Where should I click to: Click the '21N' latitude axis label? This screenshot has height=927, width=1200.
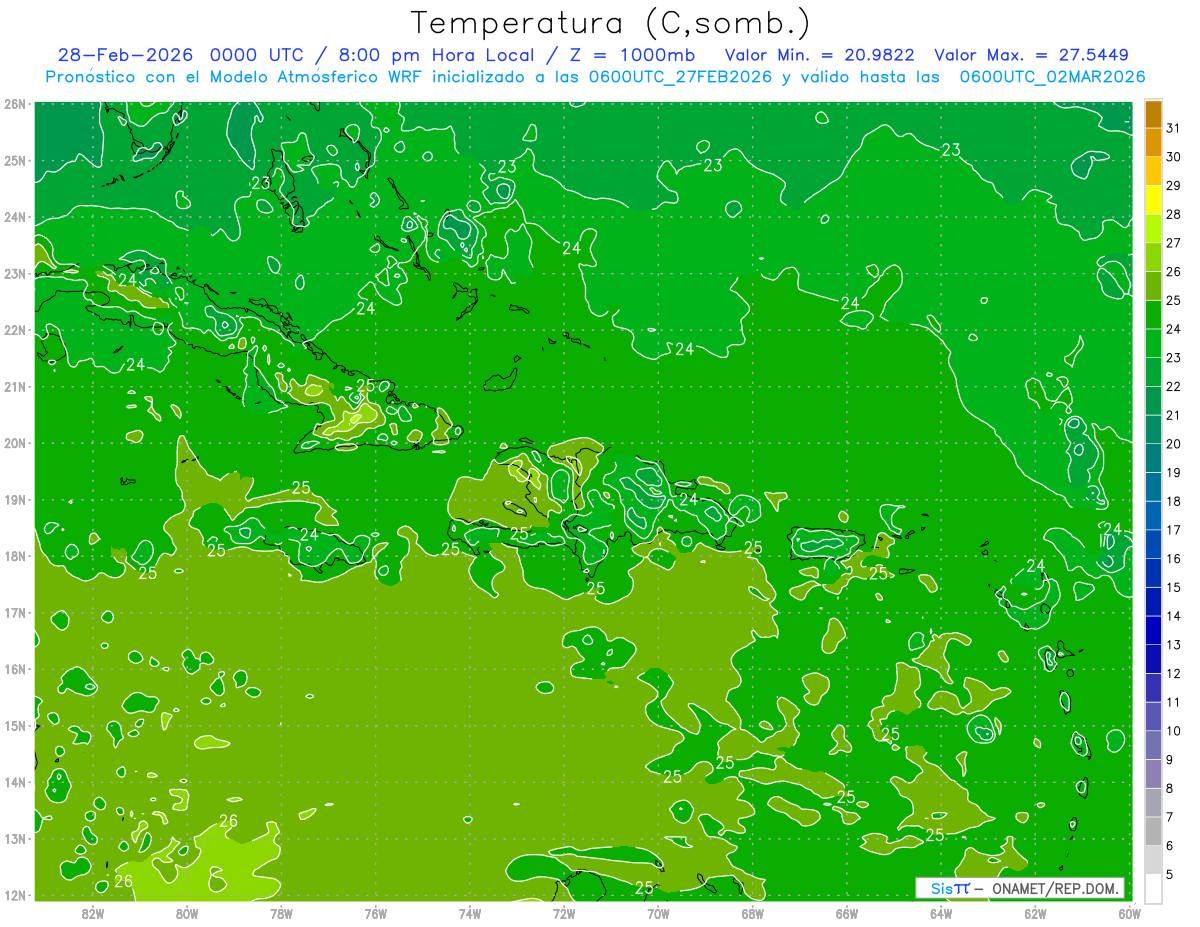click(15, 386)
